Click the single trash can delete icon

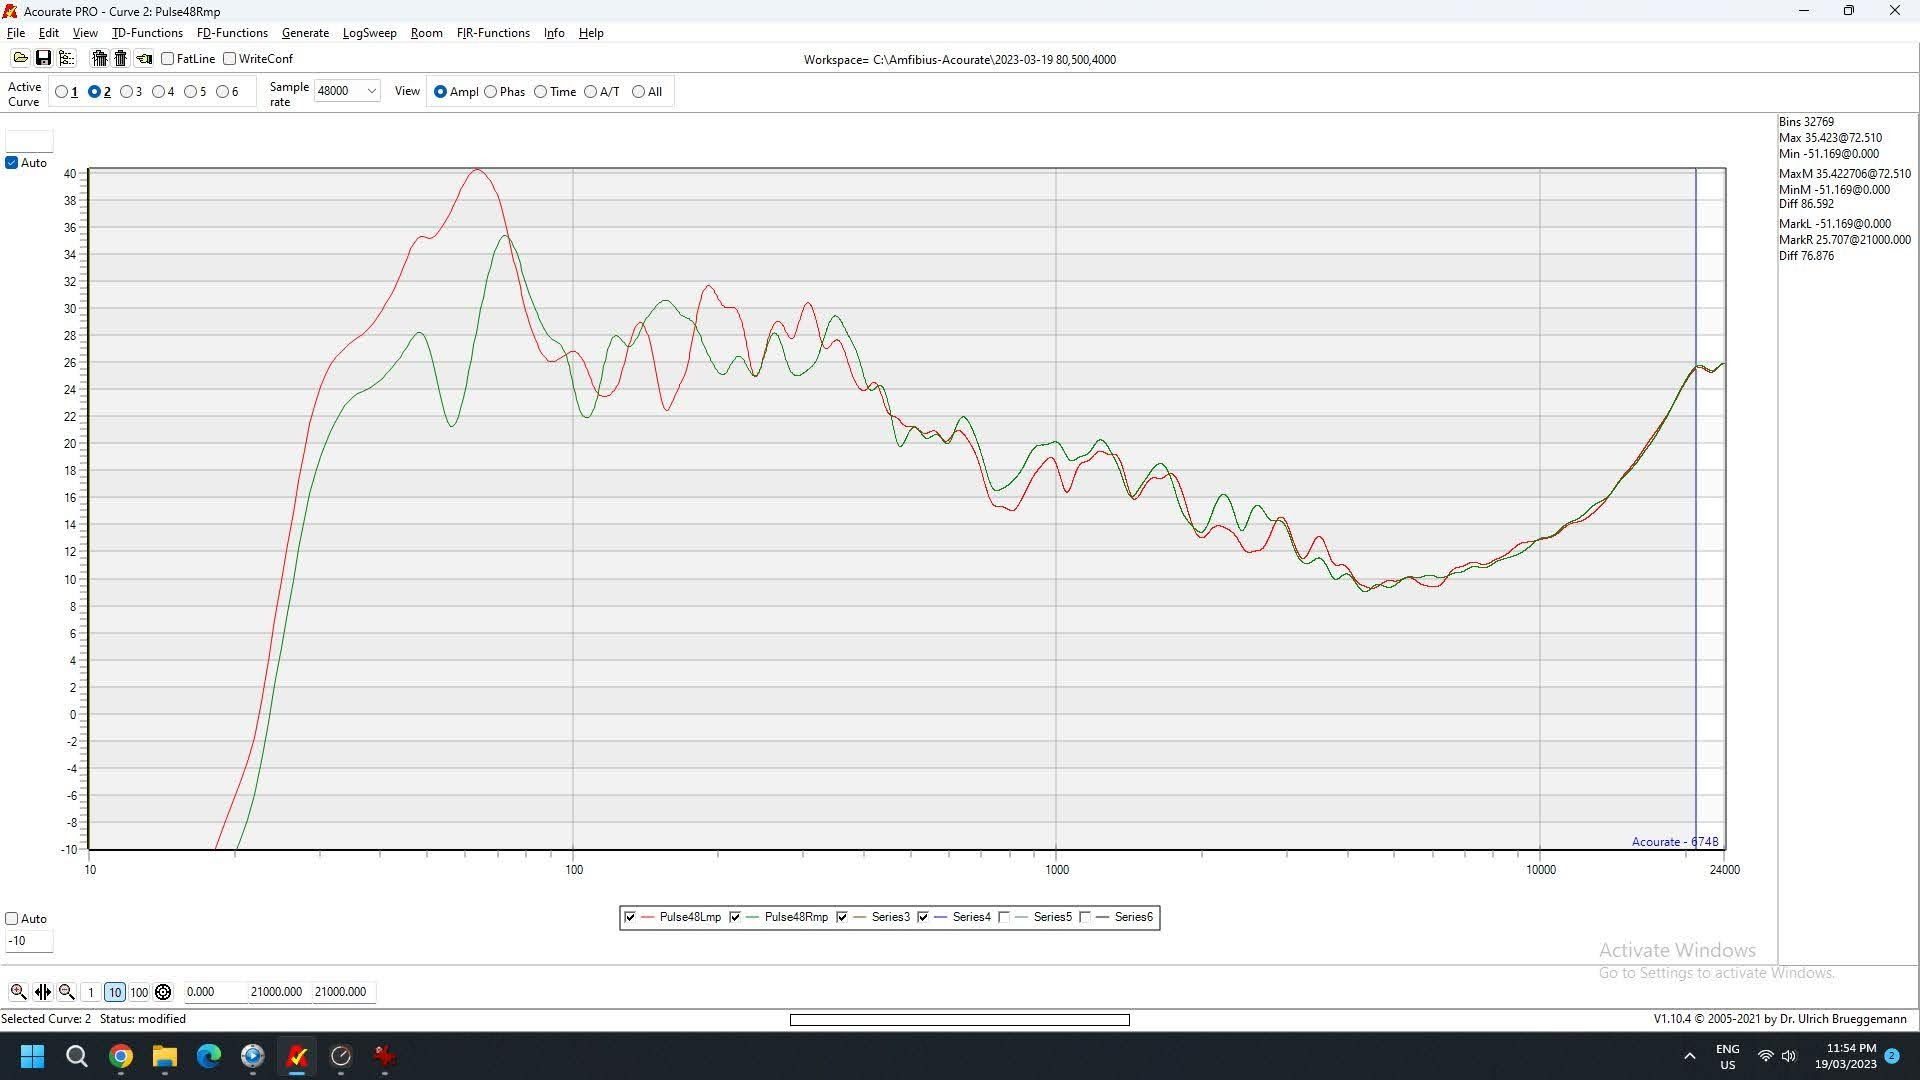tap(121, 58)
